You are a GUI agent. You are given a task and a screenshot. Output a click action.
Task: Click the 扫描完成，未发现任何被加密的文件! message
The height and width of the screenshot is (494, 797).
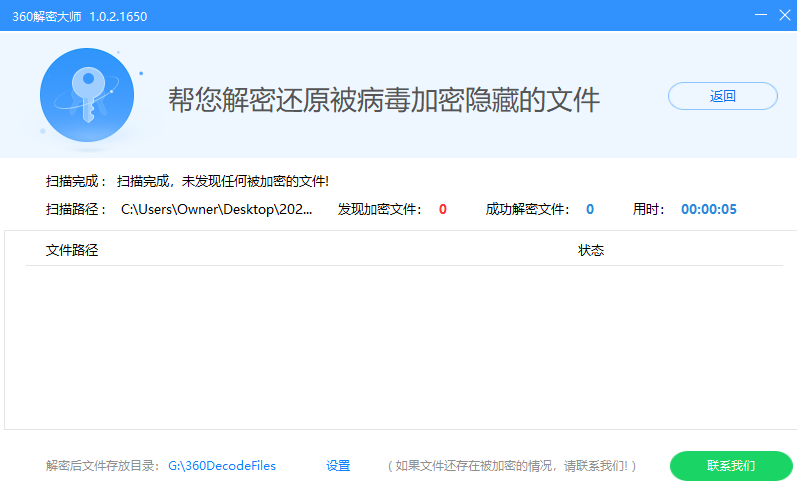click(223, 181)
